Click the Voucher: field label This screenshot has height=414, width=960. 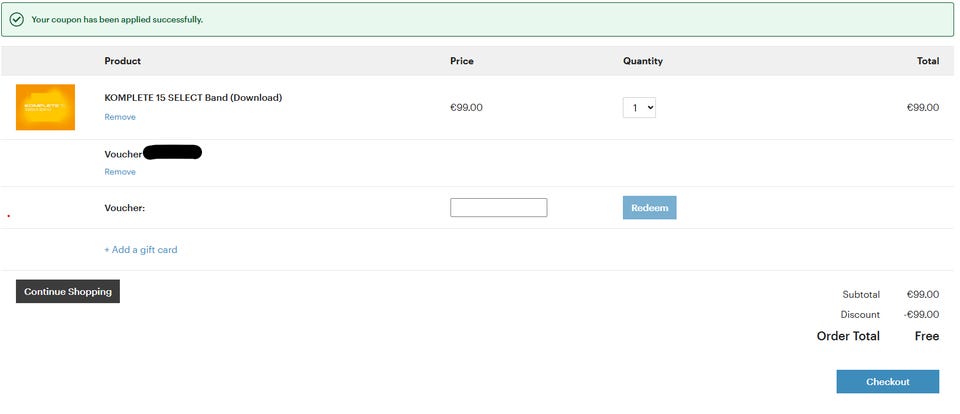[124, 208]
